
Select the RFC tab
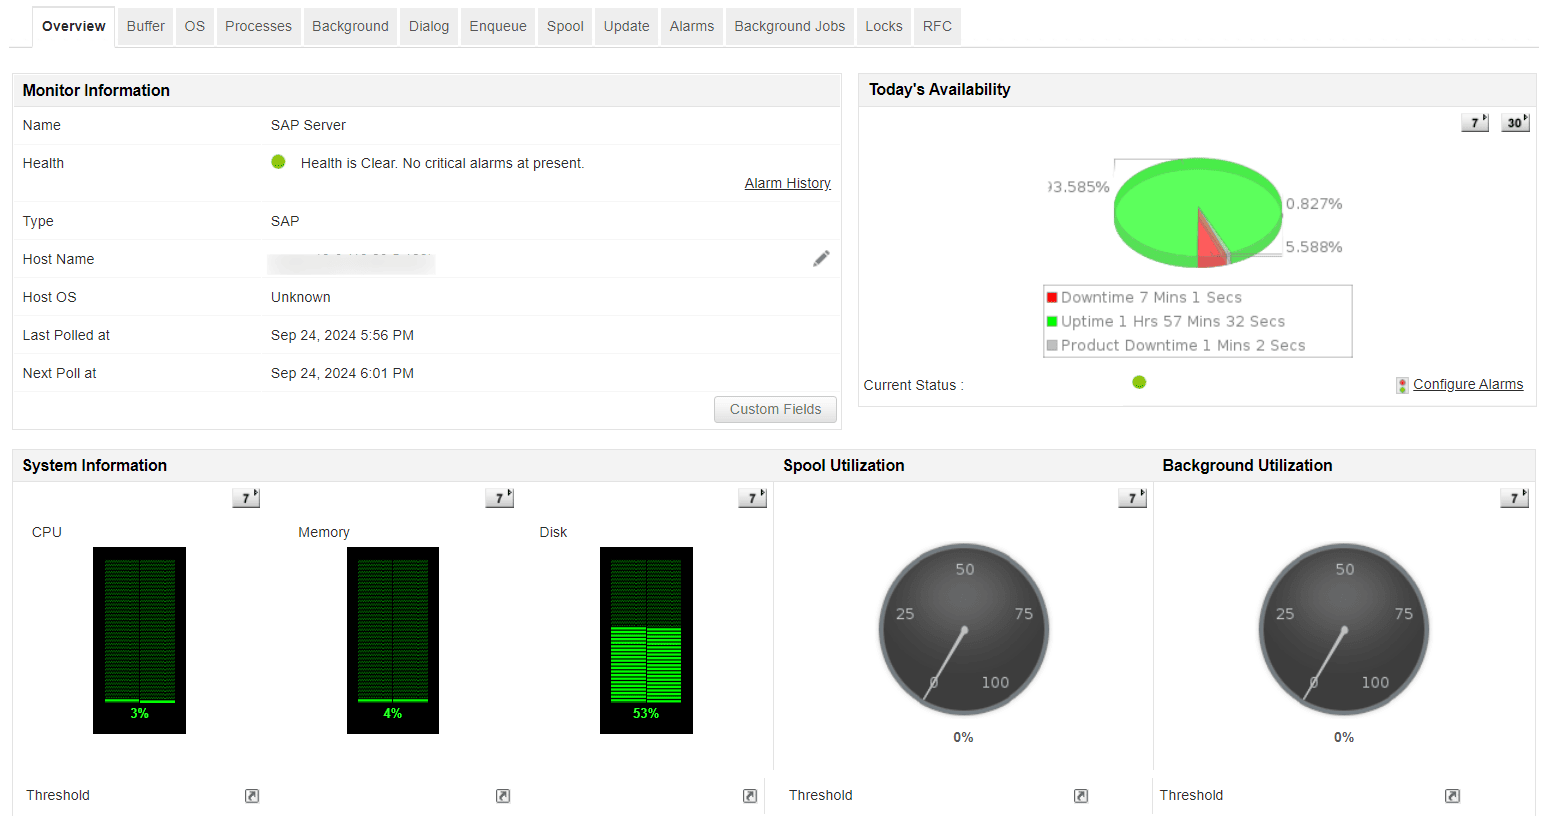click(x=937, y=26)
